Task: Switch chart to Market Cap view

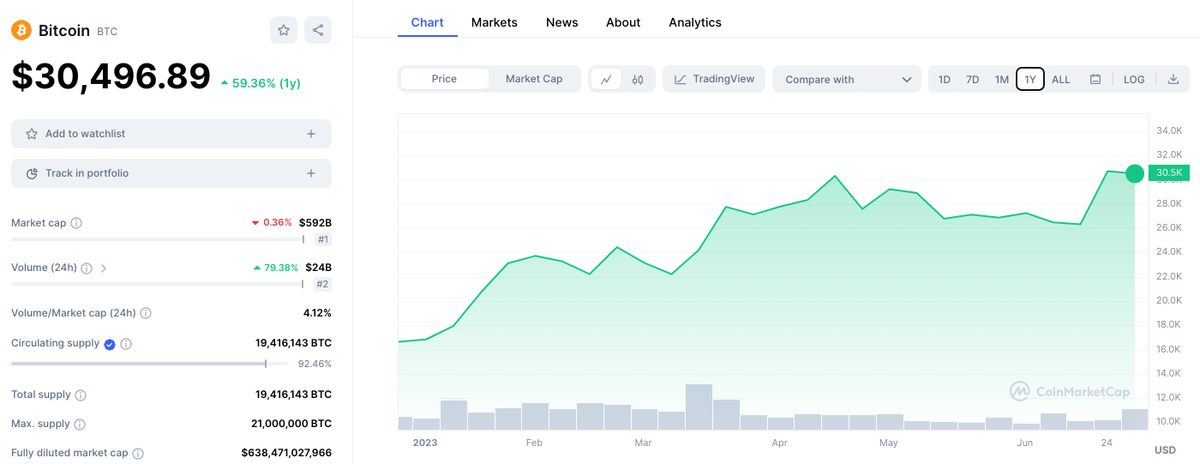Action: [x=534, y=79]
